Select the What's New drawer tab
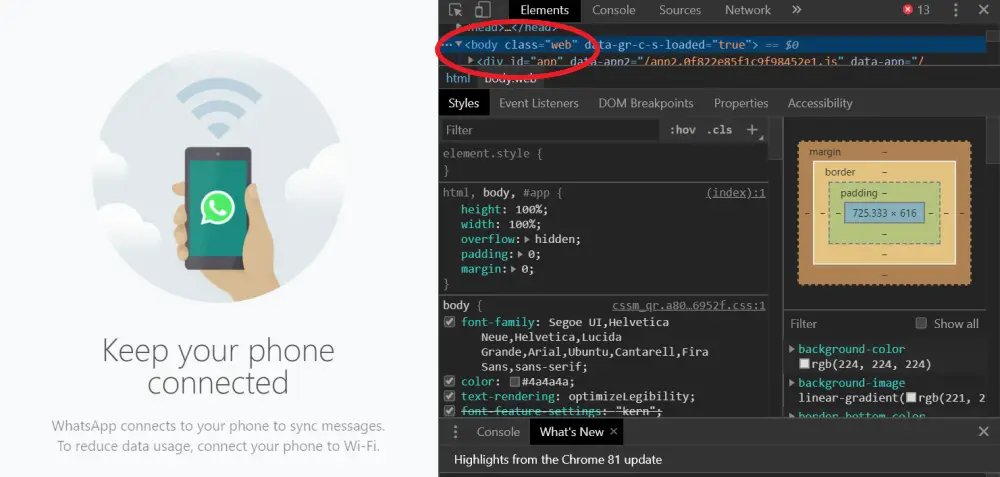The width and height of the screenshot is (1000, 477). point(571,432)
